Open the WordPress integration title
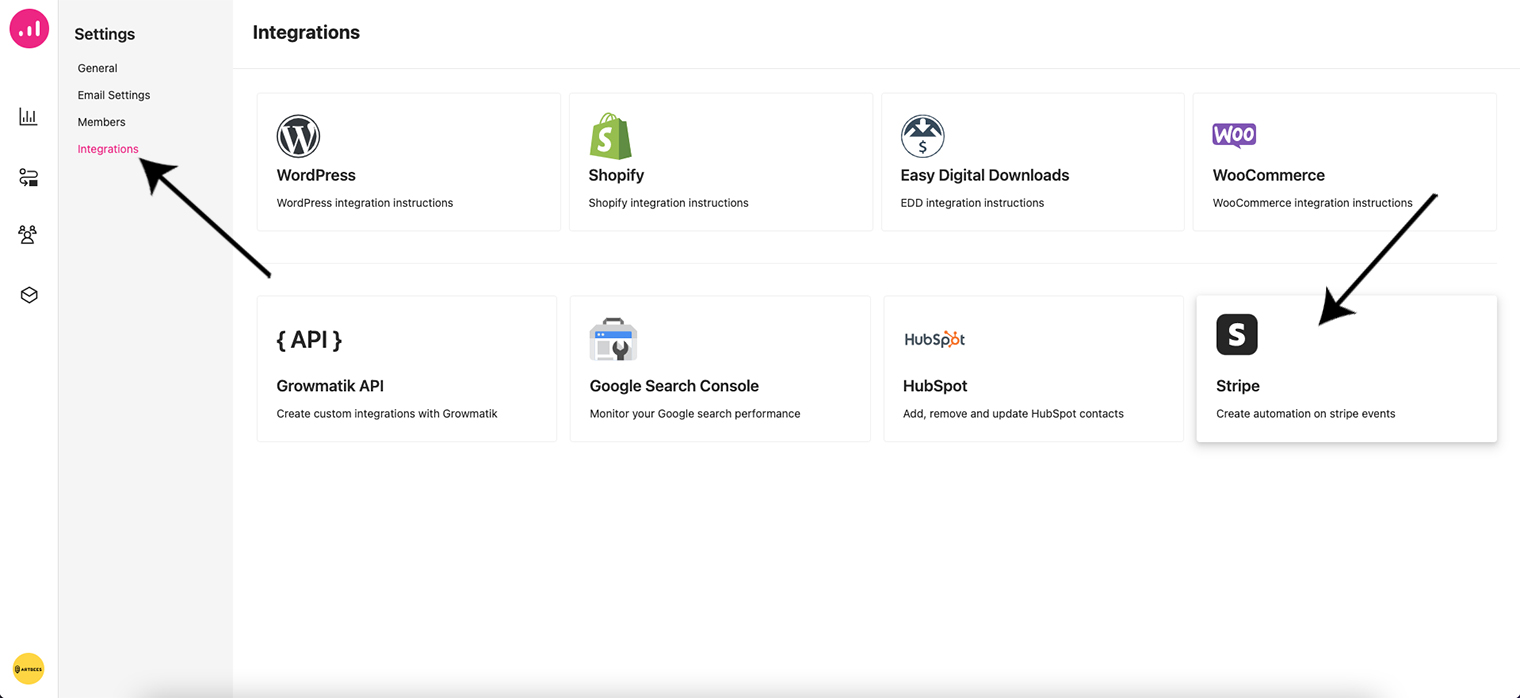The image size is (1520, 698). click(x=316, y=175)
